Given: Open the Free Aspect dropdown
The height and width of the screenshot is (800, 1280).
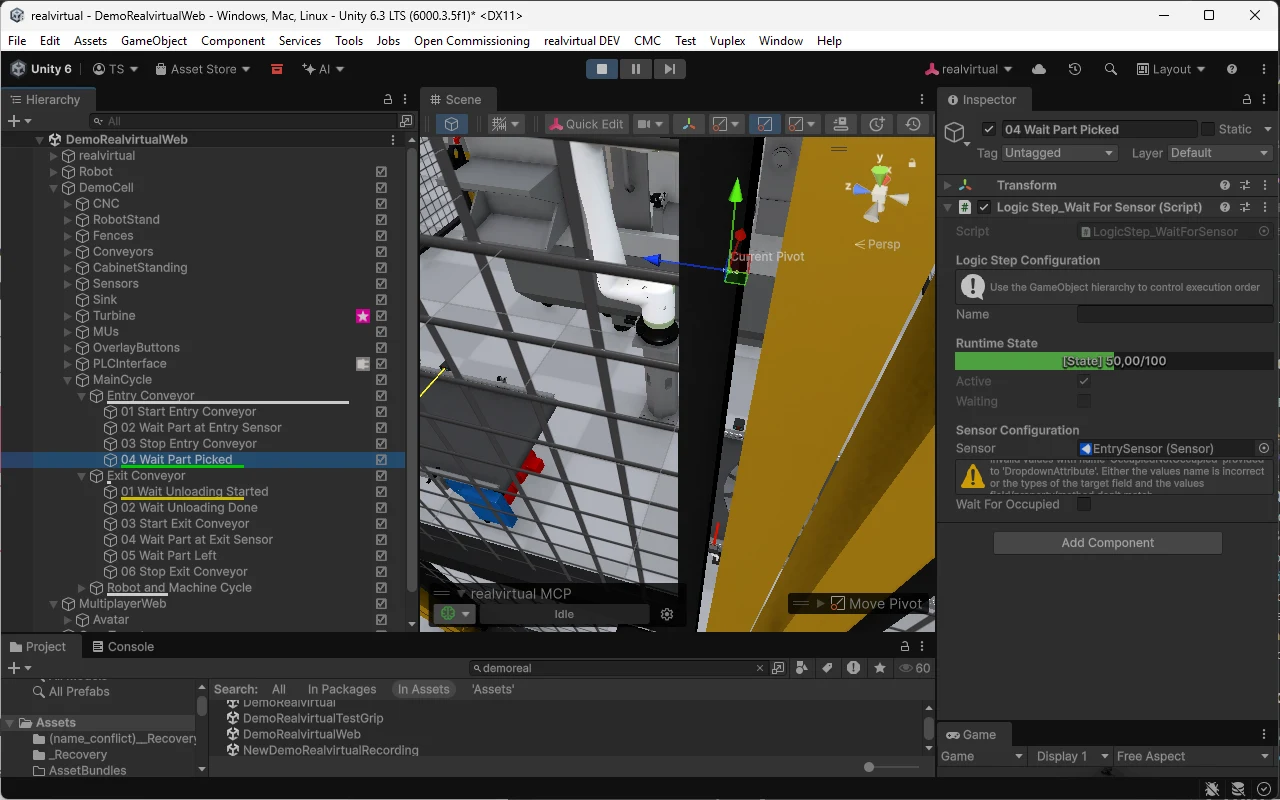Looking at the screenshot, I should click(x=1194, y=756).
